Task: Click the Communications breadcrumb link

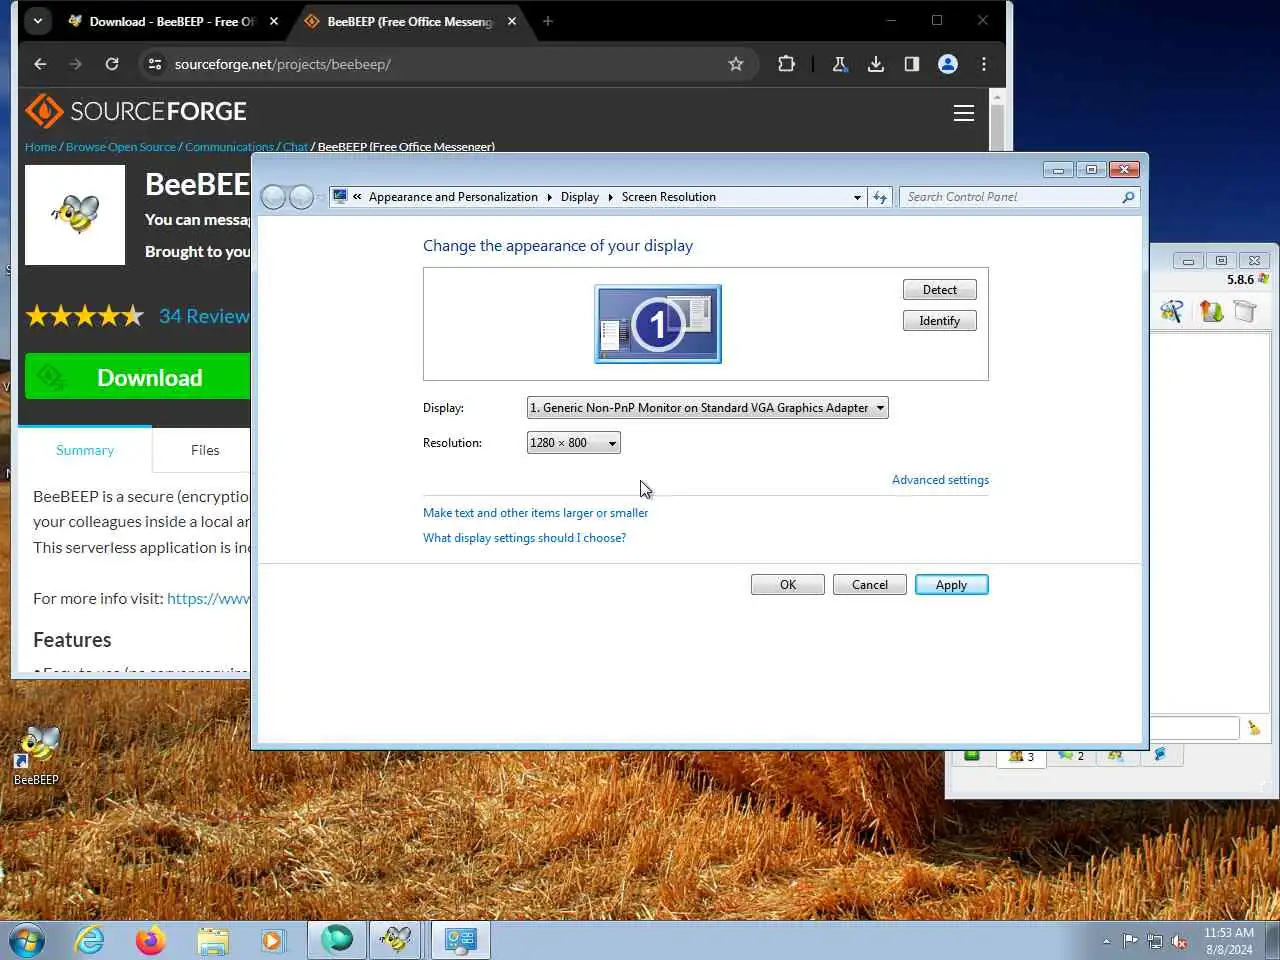Action: [x=229, y=147]
